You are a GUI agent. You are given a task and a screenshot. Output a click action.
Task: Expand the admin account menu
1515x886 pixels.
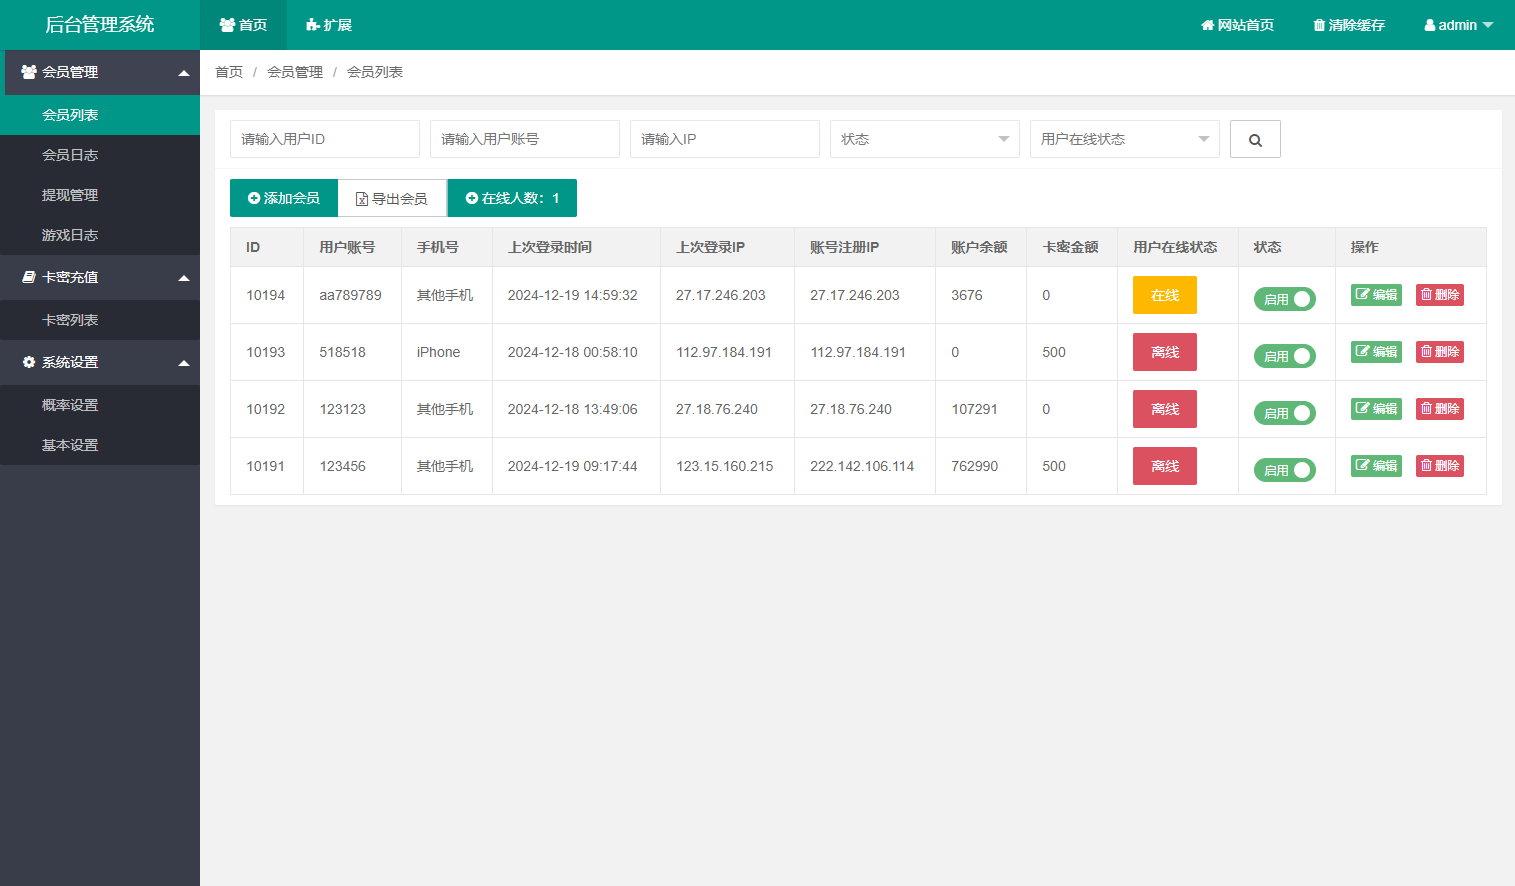(1458, 25)
